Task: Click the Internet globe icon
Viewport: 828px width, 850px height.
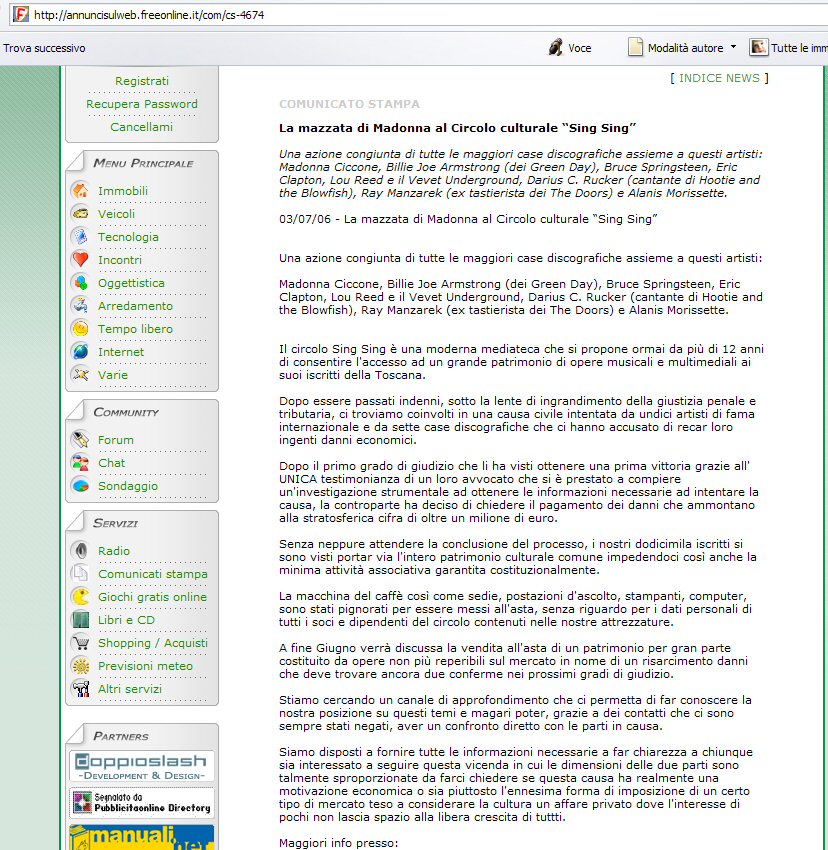Action: [x=80, y=351]
